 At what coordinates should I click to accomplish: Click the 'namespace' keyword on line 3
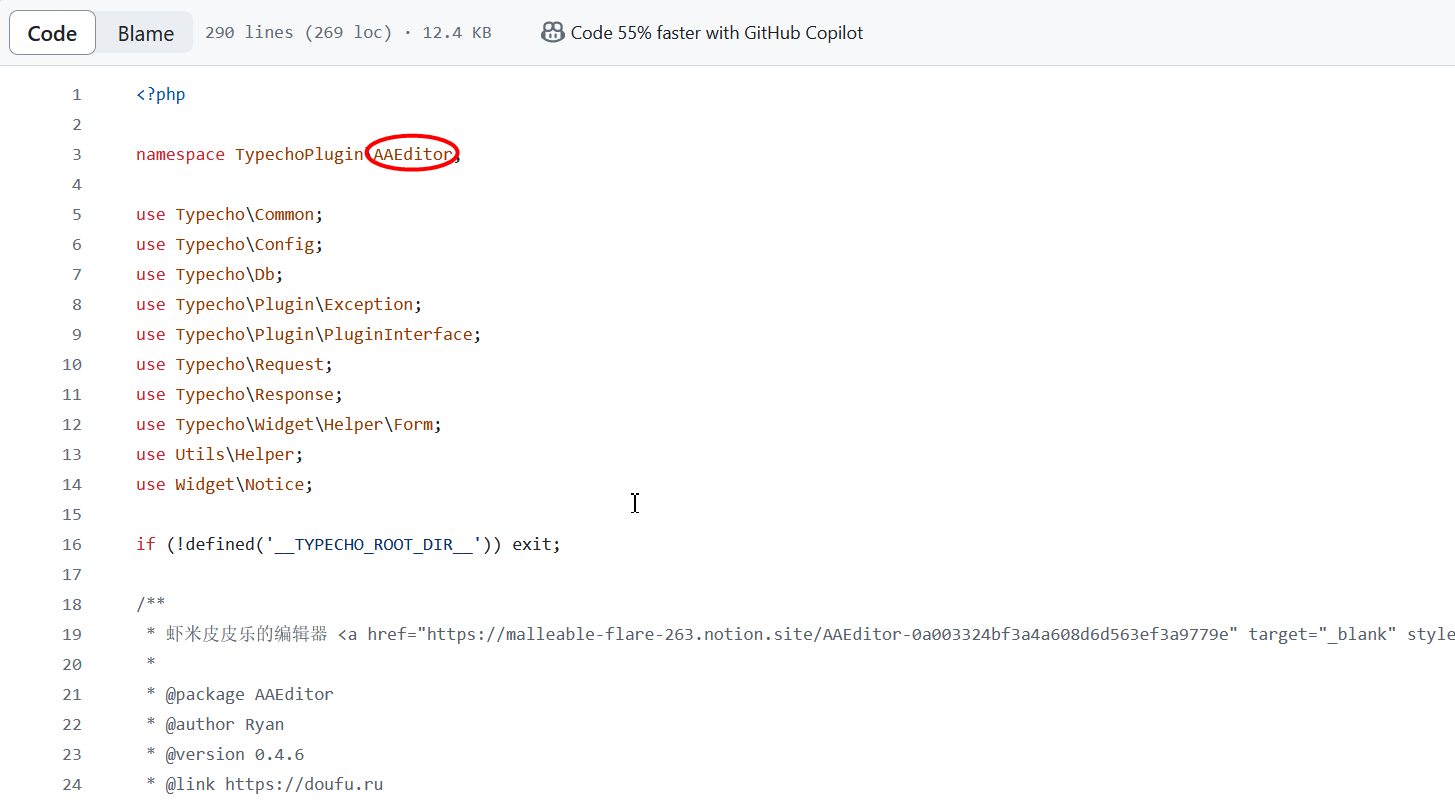[180, 154]
